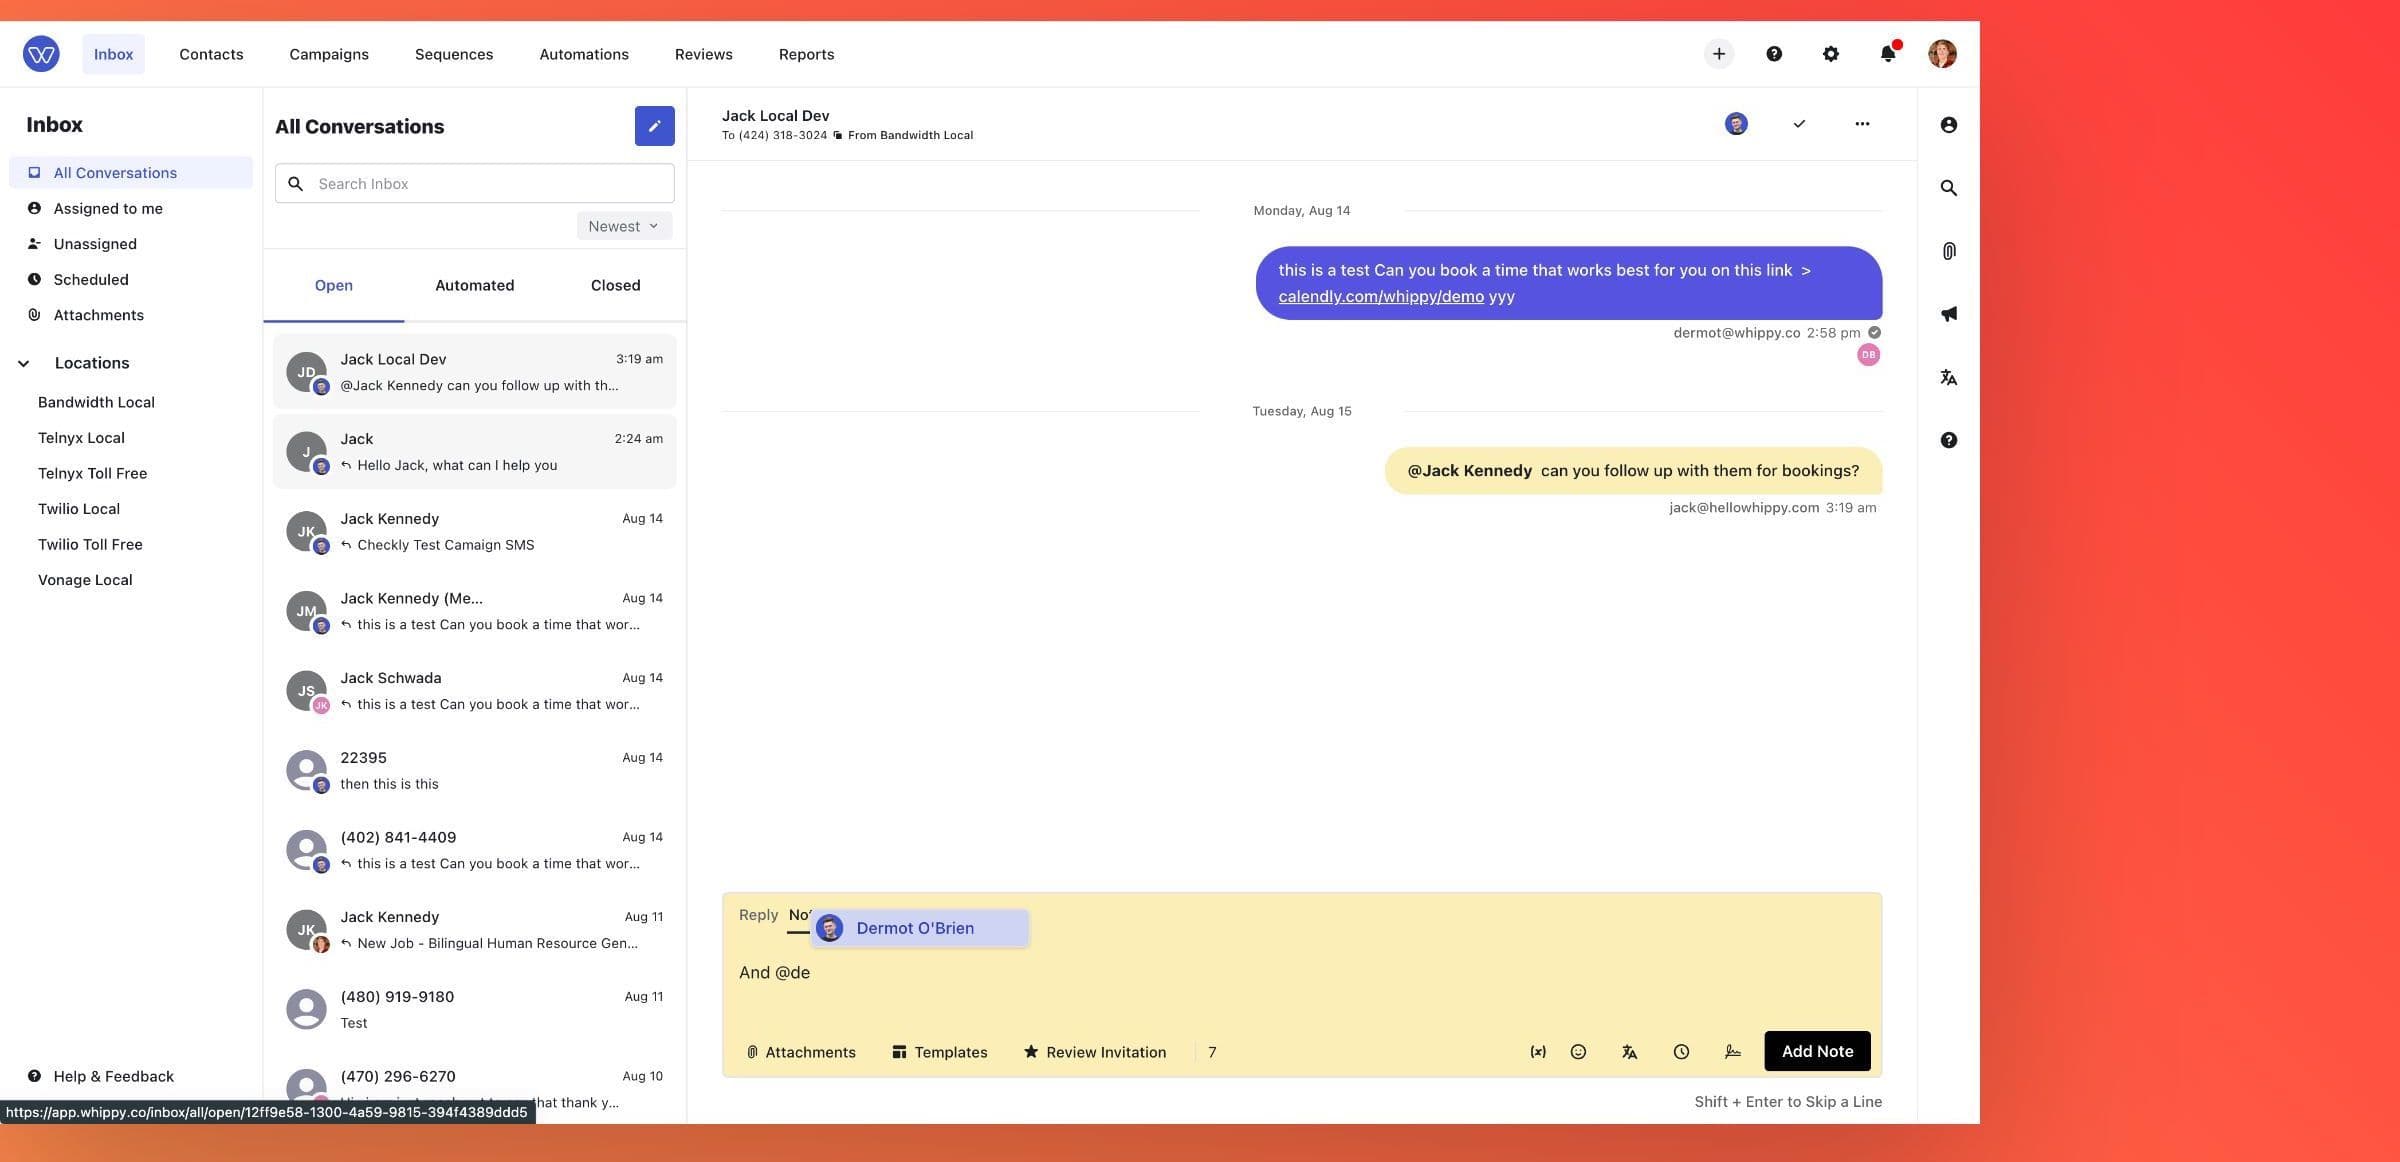Mark the conversation closed with the checkmark
The image size is (2400, 1162).
click(1798, 124)
